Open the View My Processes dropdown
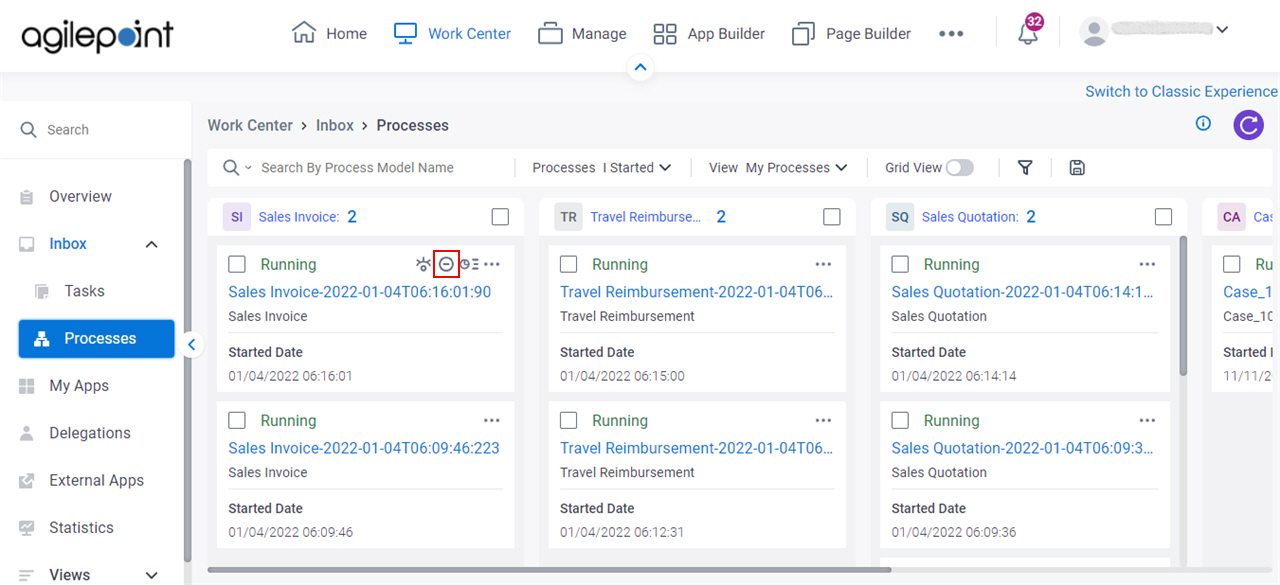The image size is (1280, 585). tap(778, 167)
